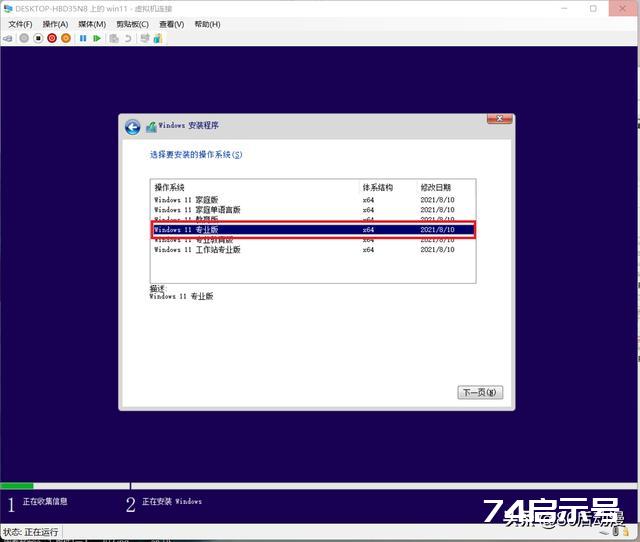The width and height of the screenshot is (640, 542).
Task: Click the 操作系统 column header
Action: click(169, 187)
